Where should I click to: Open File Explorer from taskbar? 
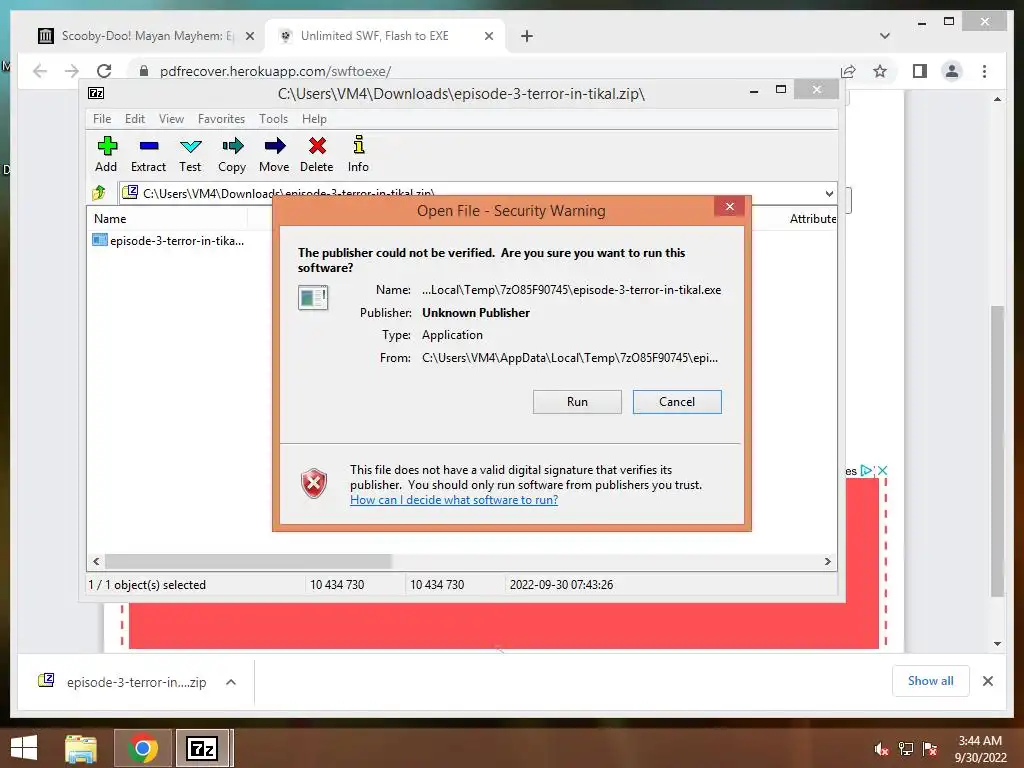click(x=81, y=748)
